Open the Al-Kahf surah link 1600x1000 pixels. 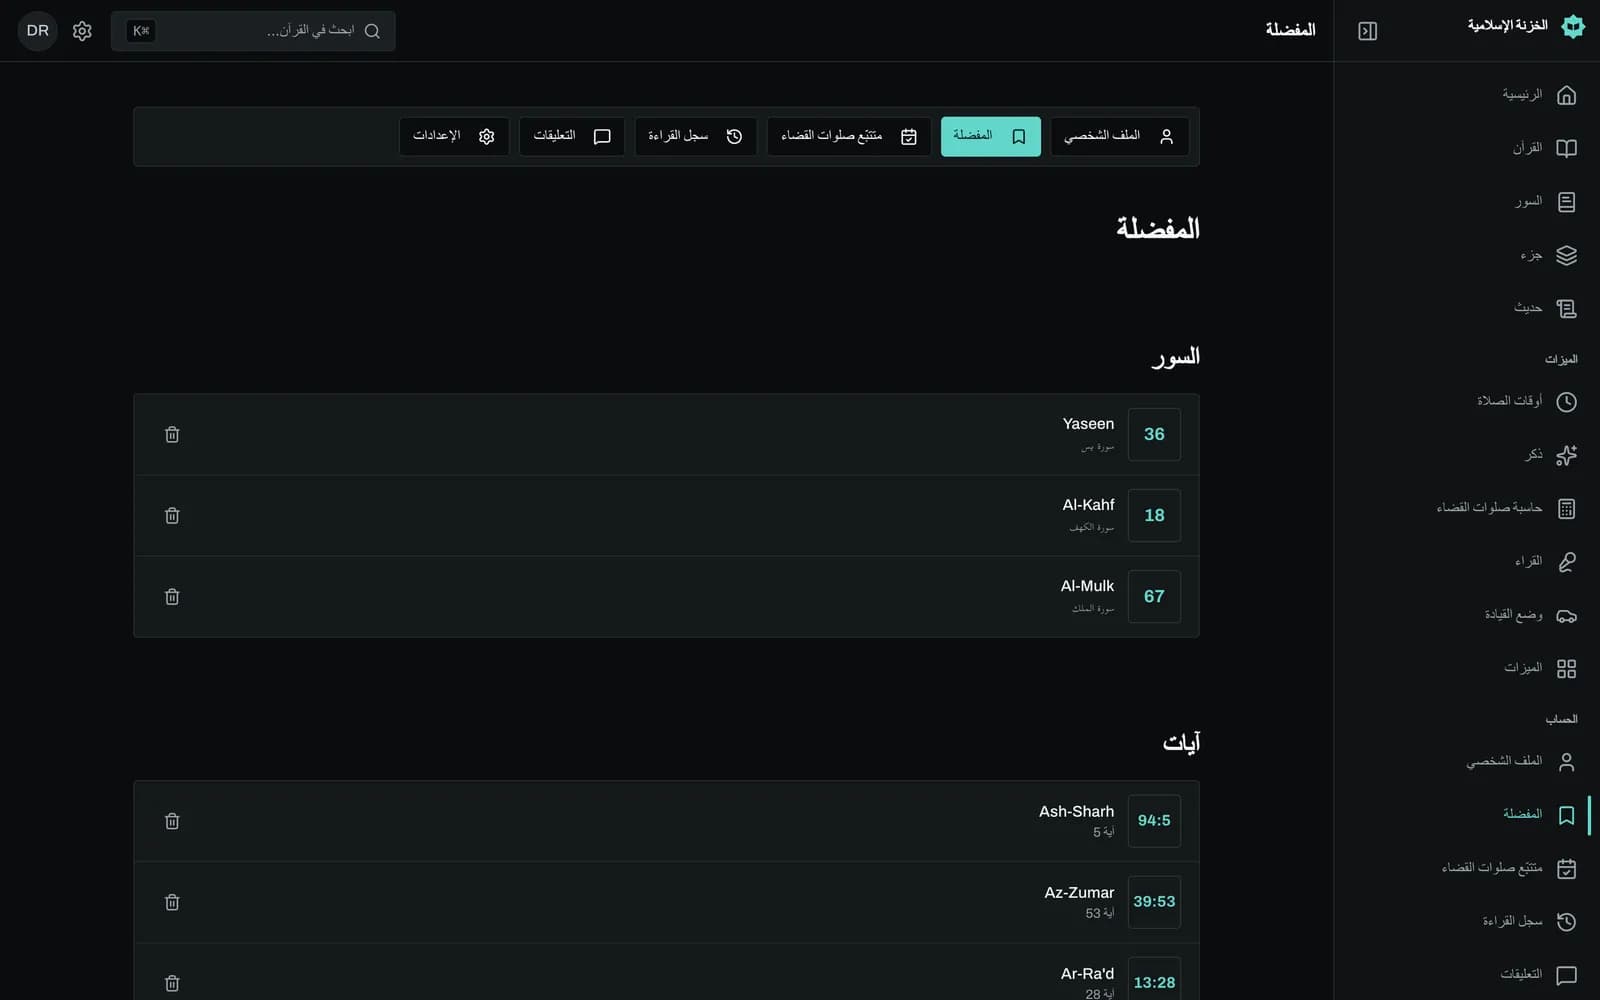pyautogui.click(x=1088, y=505)
